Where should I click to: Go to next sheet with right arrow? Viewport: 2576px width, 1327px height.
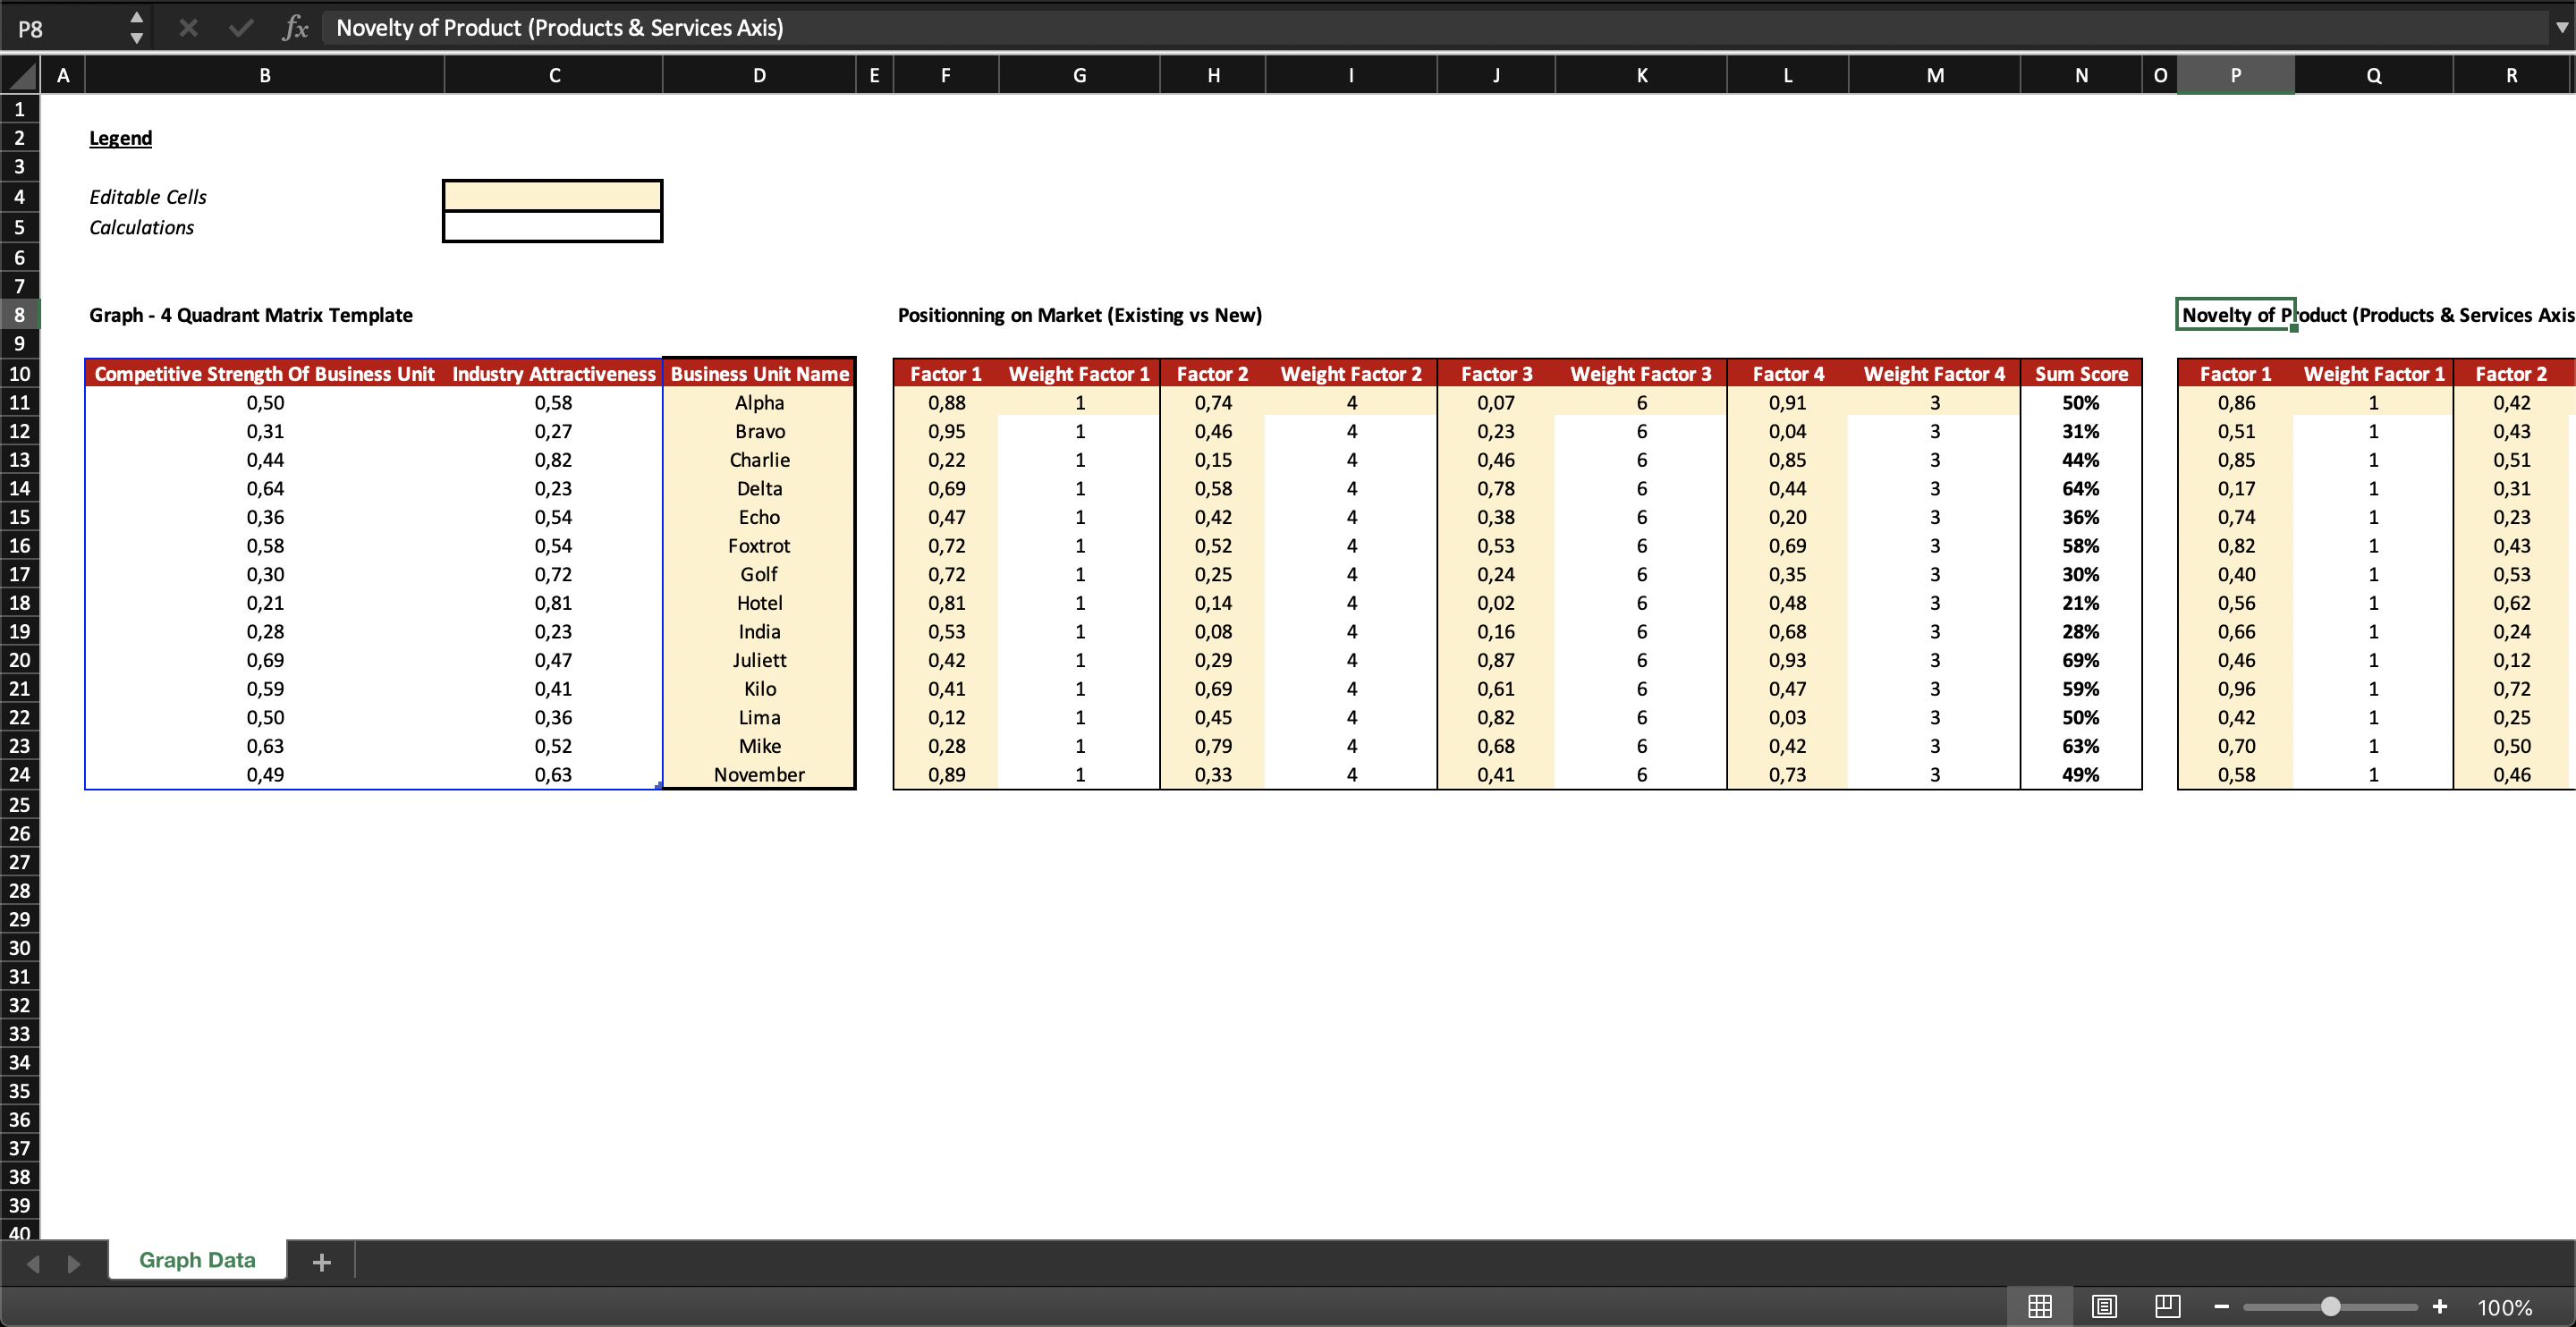[x=73, y=1263]
